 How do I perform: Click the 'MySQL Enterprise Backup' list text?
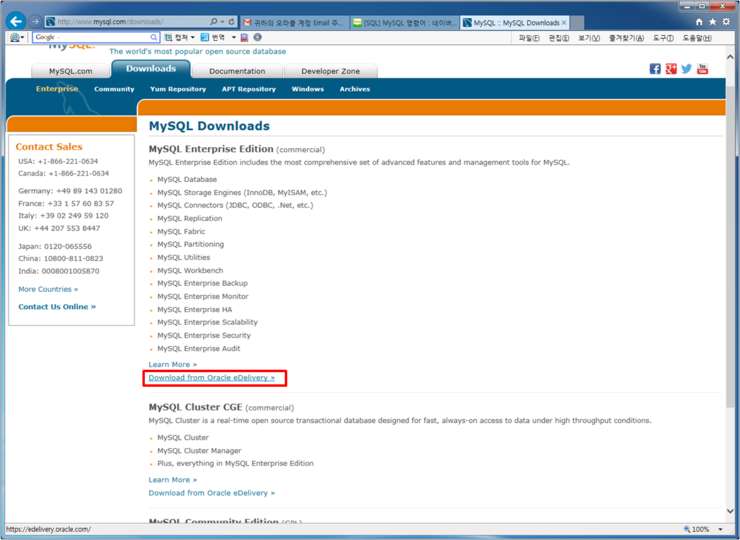(x=202, y=283)
